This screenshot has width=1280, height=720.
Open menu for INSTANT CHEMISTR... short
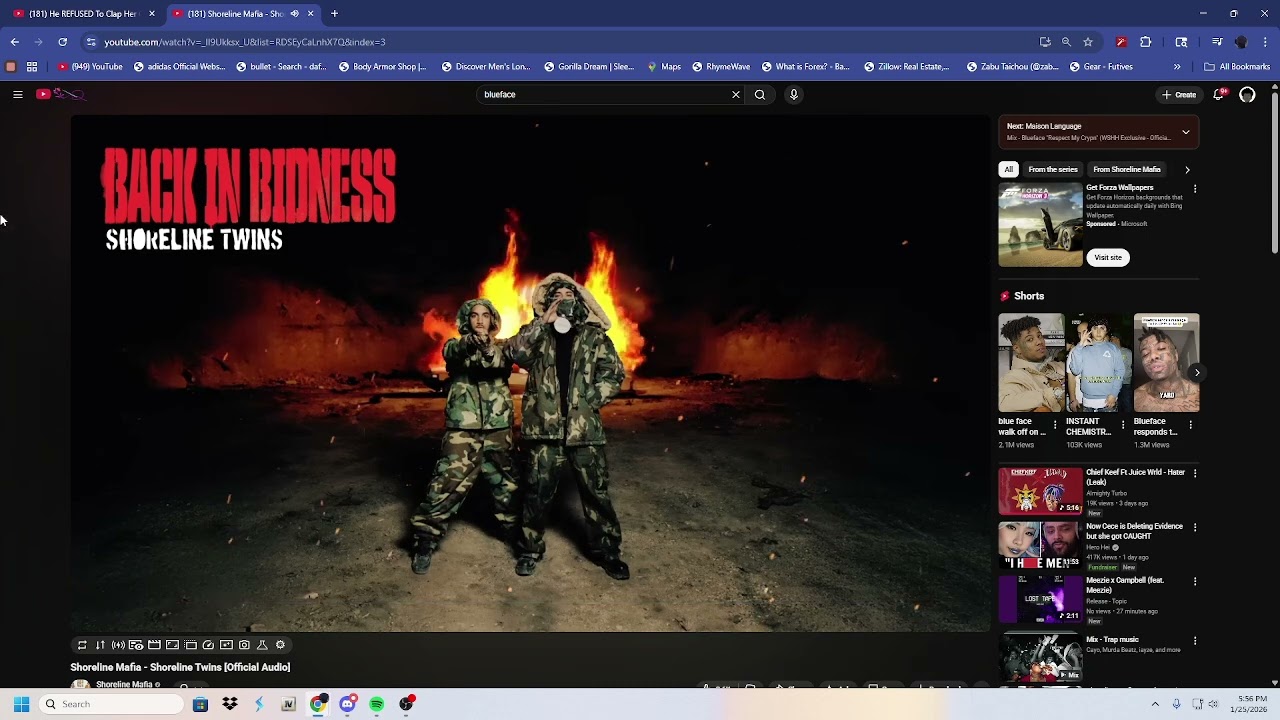pyautogui.click(x=1123, y=425)
